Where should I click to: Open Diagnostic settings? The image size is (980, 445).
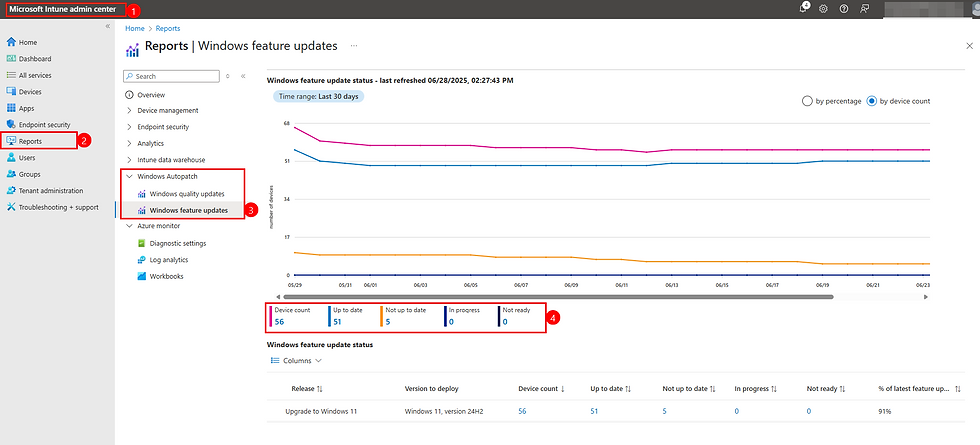tap(178, 243)
